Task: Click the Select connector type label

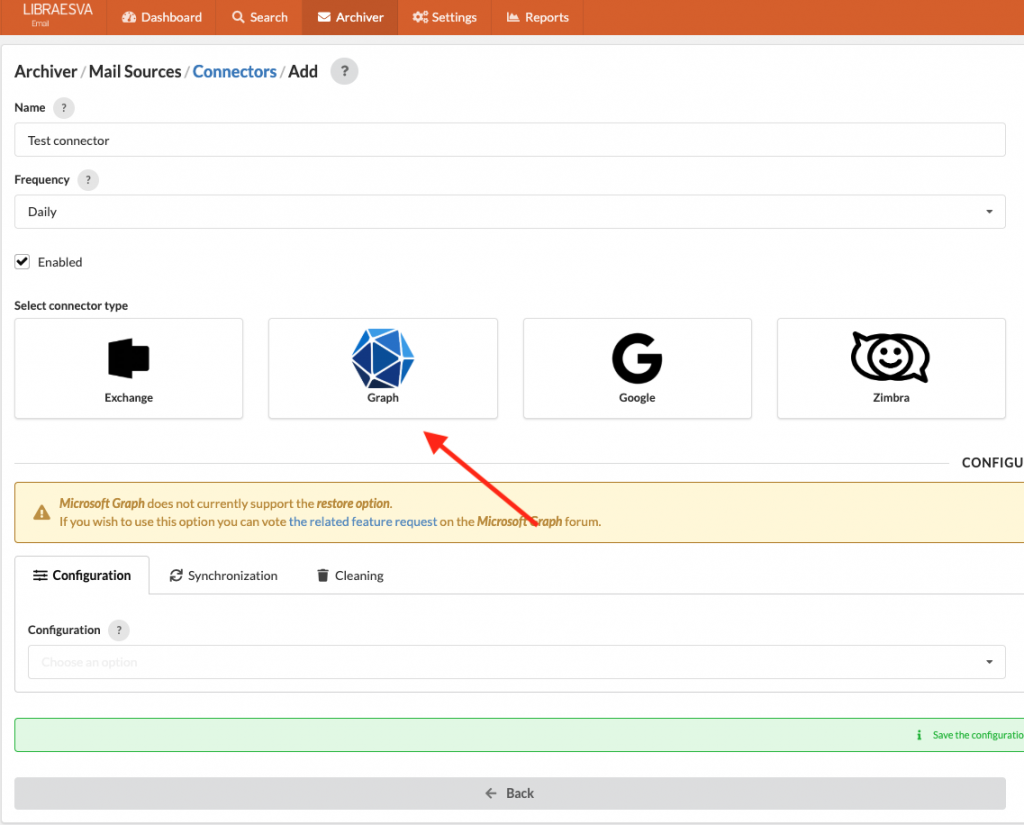Action: pos(71,306)
